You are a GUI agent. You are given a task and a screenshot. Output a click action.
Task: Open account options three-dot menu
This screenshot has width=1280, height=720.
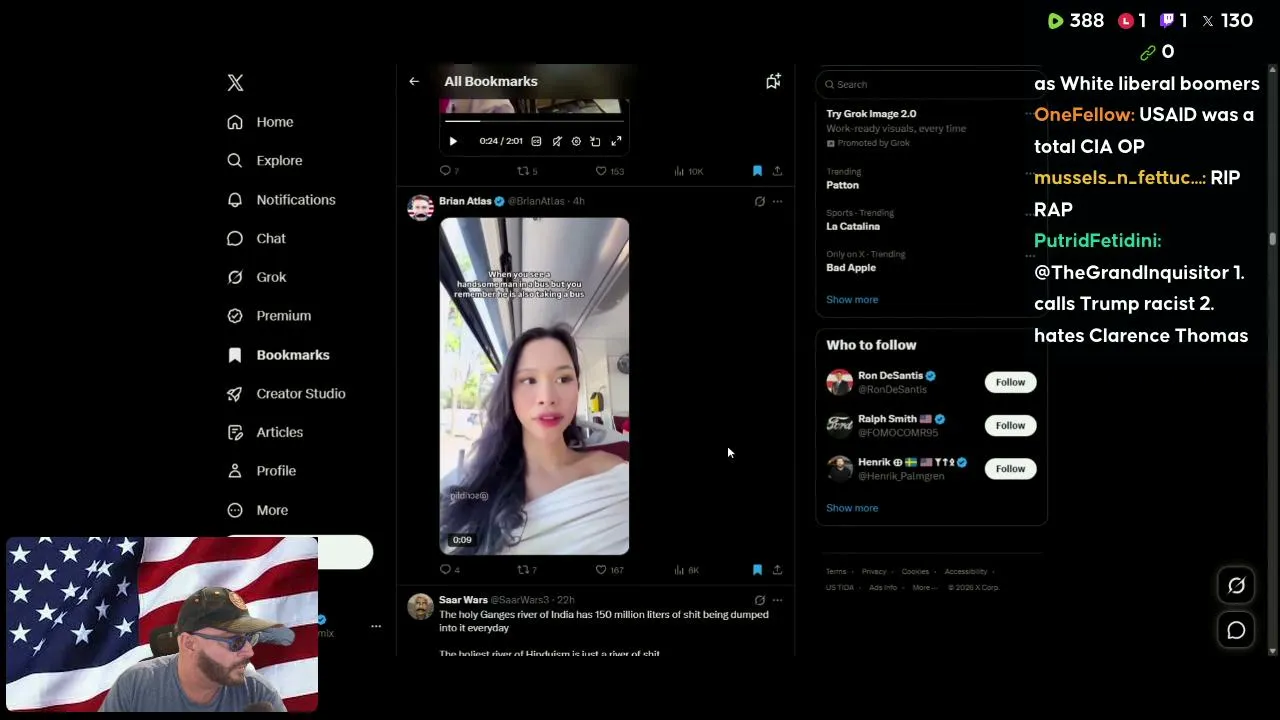point(376,626)
